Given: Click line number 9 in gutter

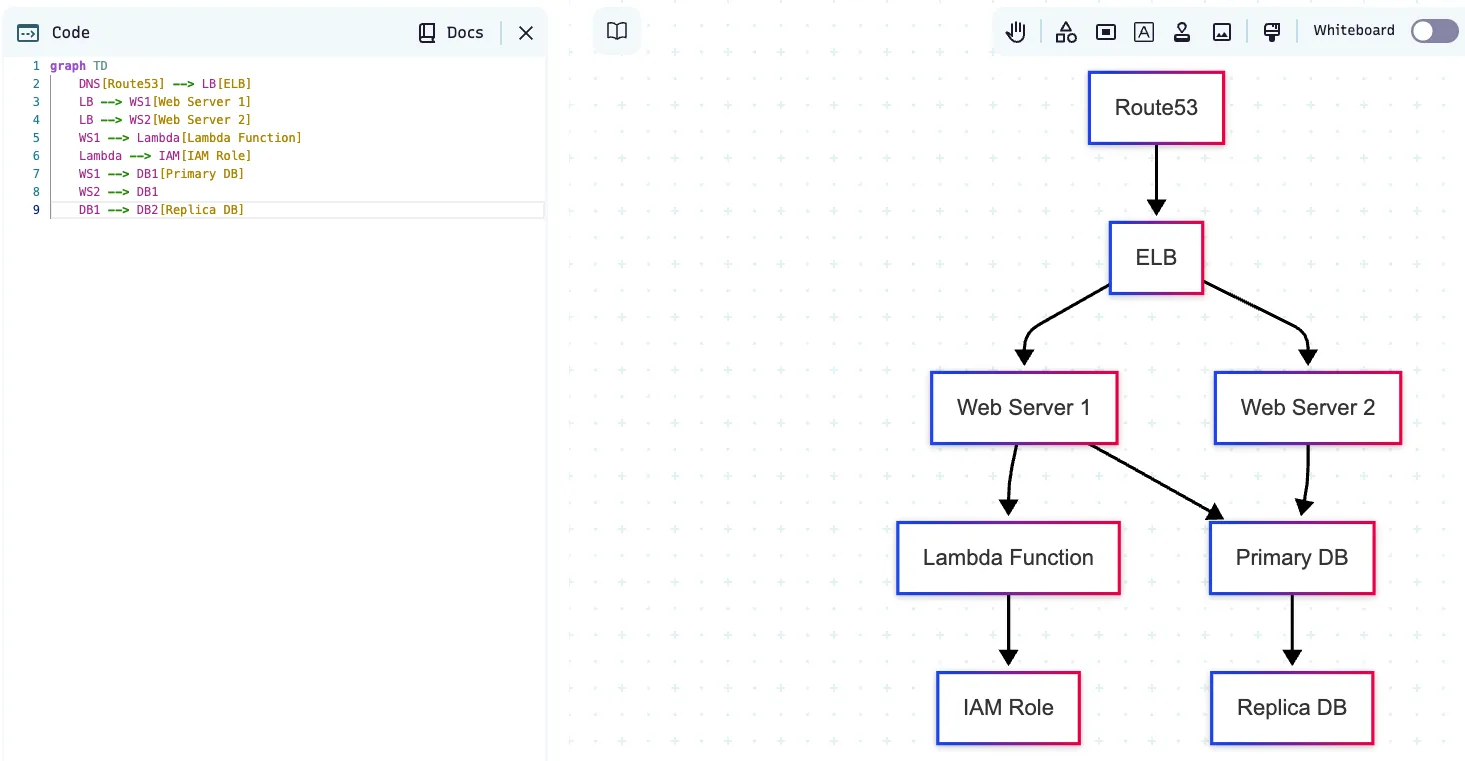Looking at the screenshot, I should [x=36, y=210].
